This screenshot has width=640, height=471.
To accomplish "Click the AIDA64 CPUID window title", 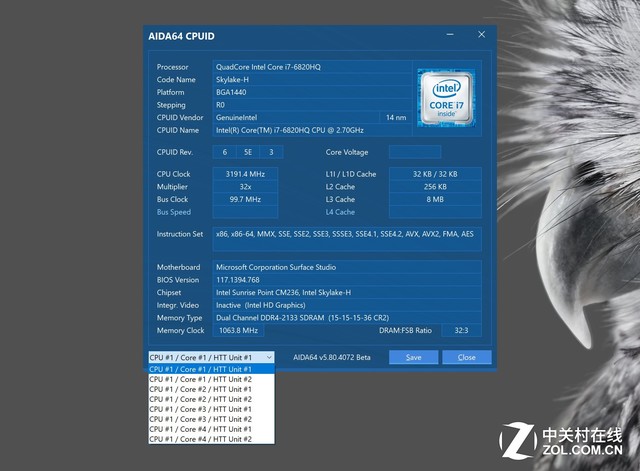I will [x=181, y=36].
